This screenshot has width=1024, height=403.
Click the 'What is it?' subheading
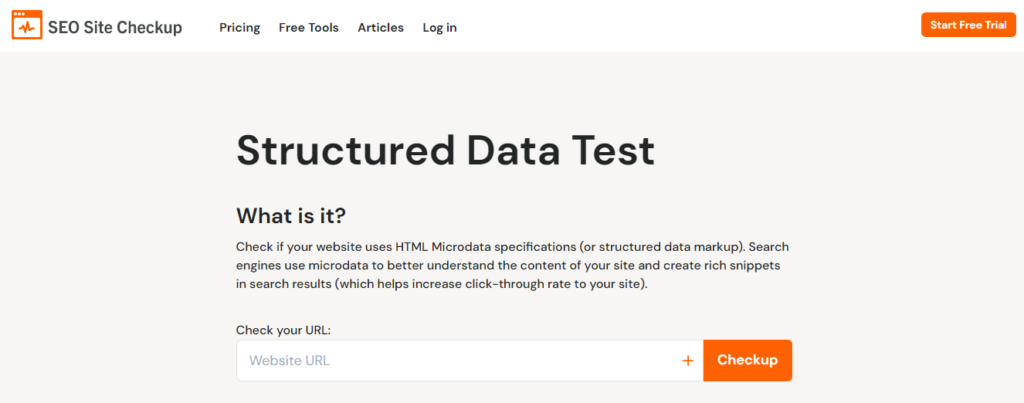coord(291,215)
